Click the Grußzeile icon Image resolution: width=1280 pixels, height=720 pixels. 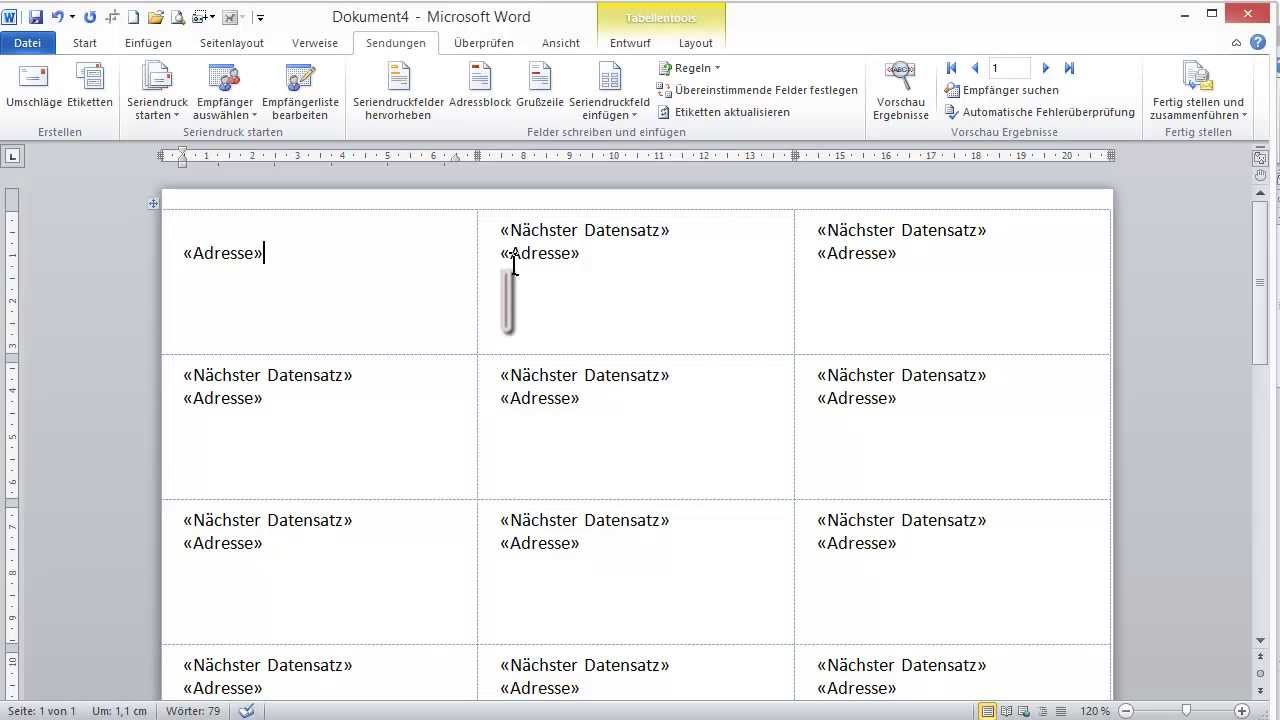[x=540, y=88]
